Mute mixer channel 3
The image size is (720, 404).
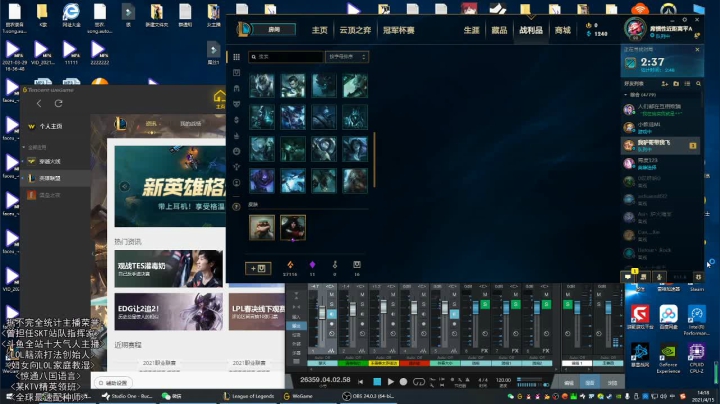pyautogui.click(x=393, y=295)
